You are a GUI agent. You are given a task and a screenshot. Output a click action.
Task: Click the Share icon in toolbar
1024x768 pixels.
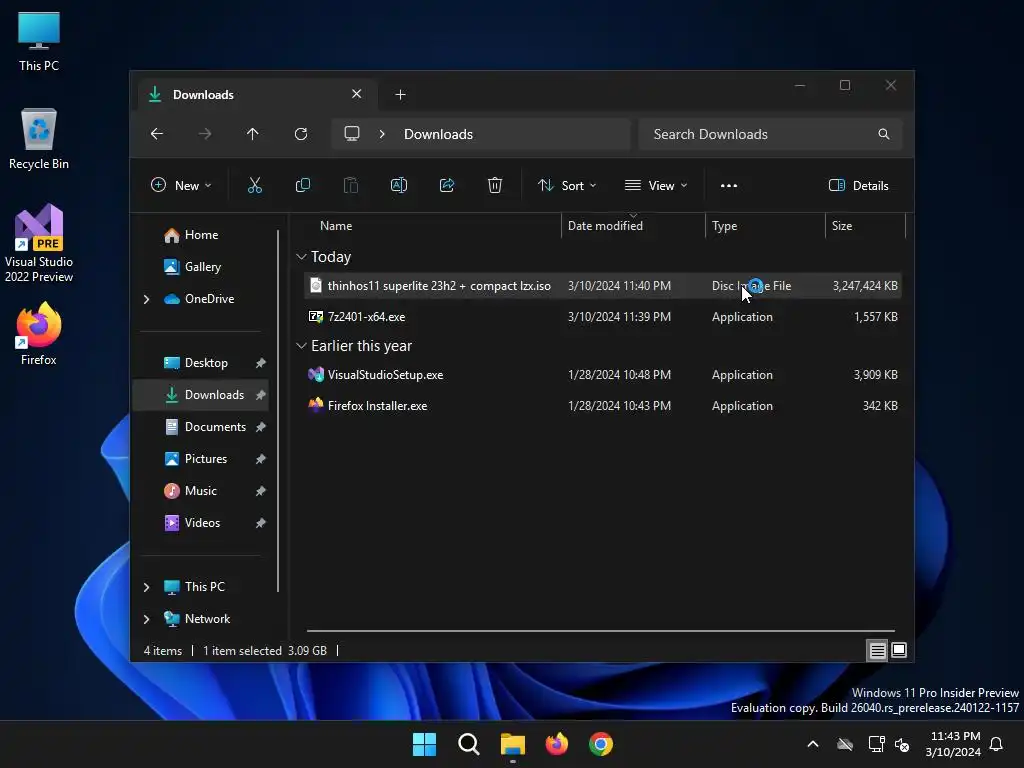447,185
